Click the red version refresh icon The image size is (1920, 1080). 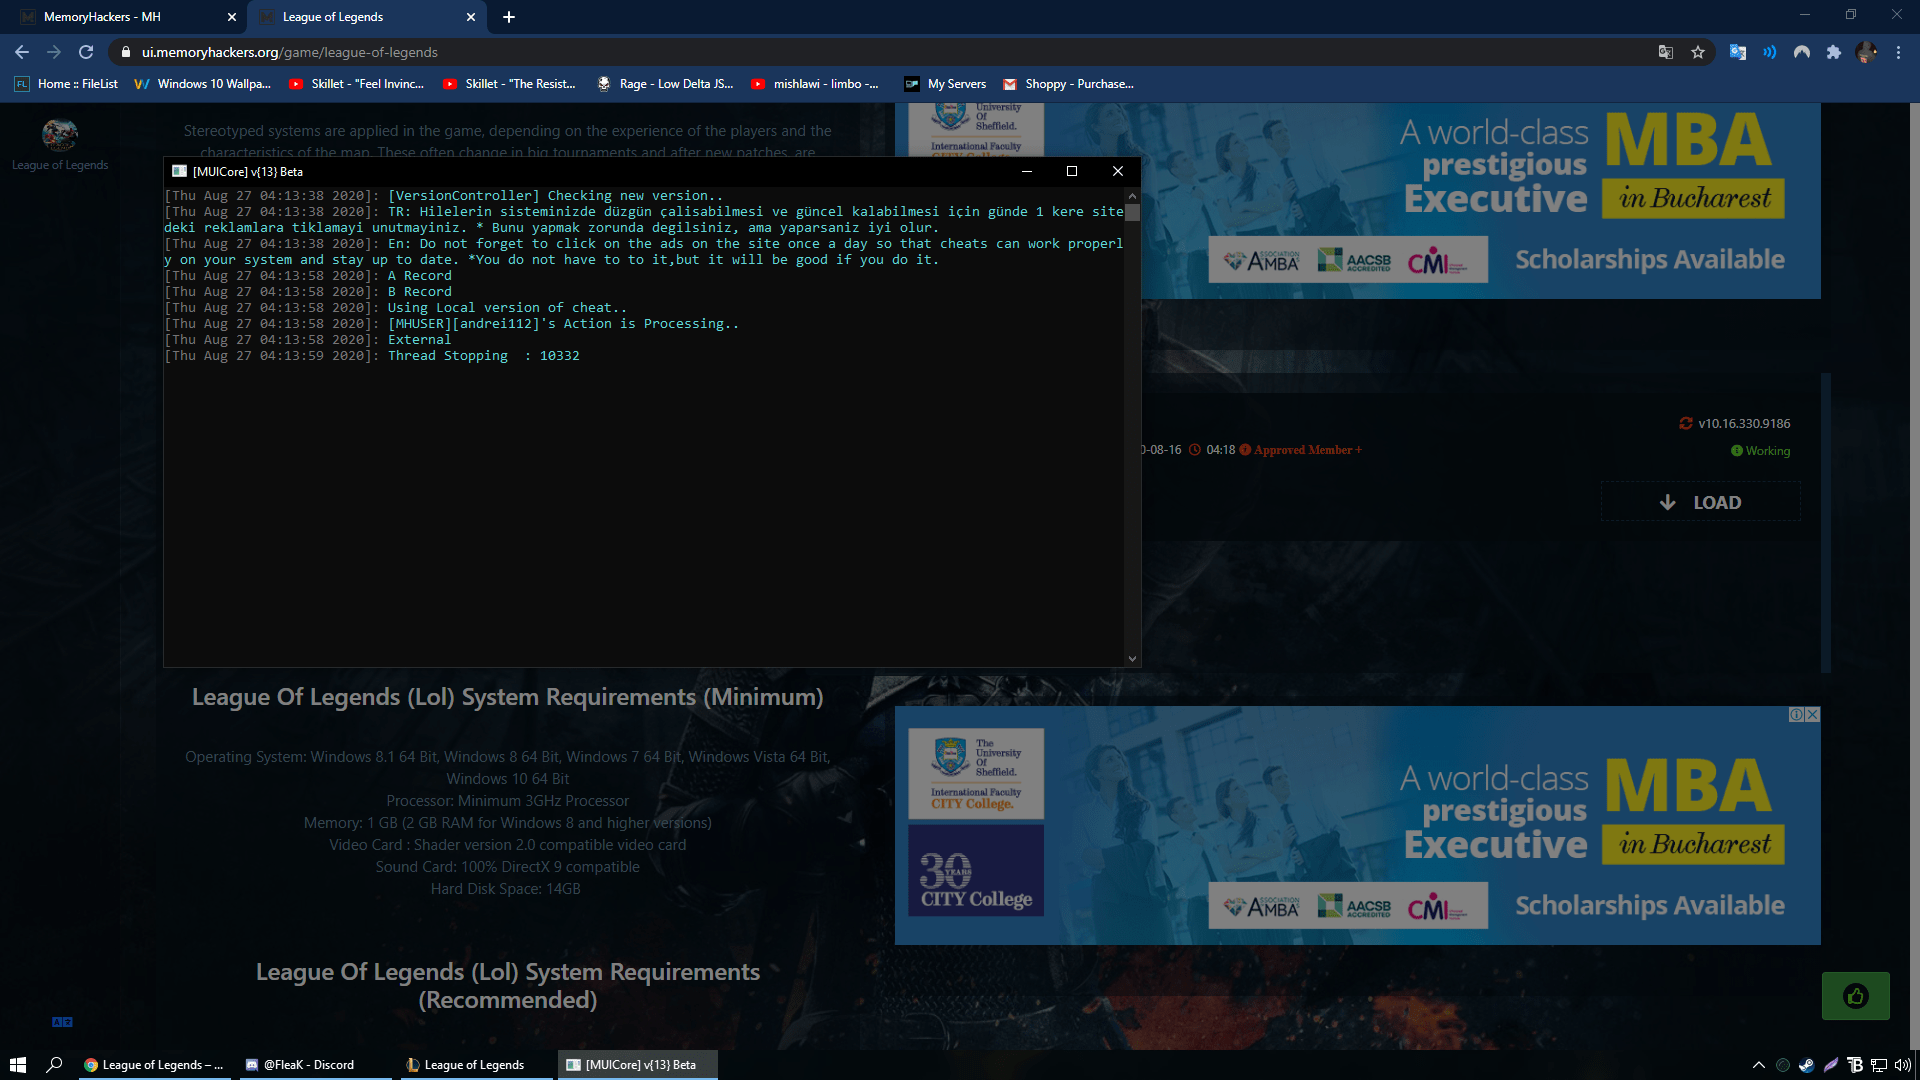[1686, 423]
